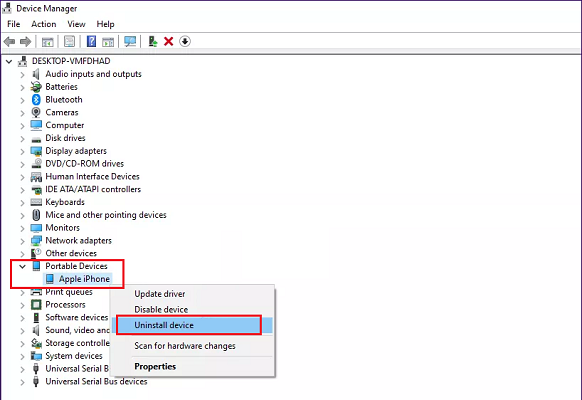Choose Uninstall device from context menu

click(x=193, y=325)
